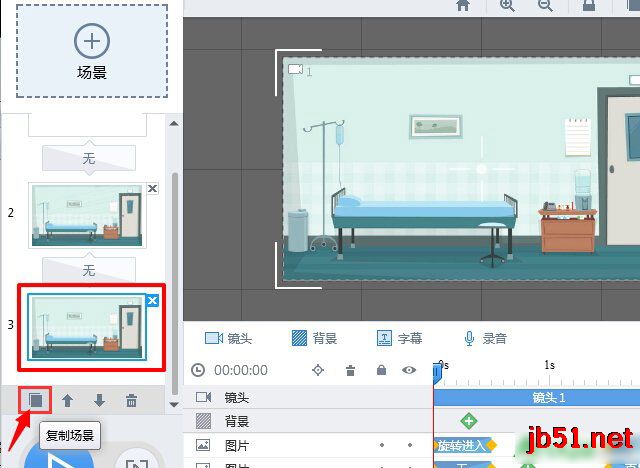Screen dimensions: 640x468
Task: Open transition '无' above scene 3
Action: tap(89, 270)
